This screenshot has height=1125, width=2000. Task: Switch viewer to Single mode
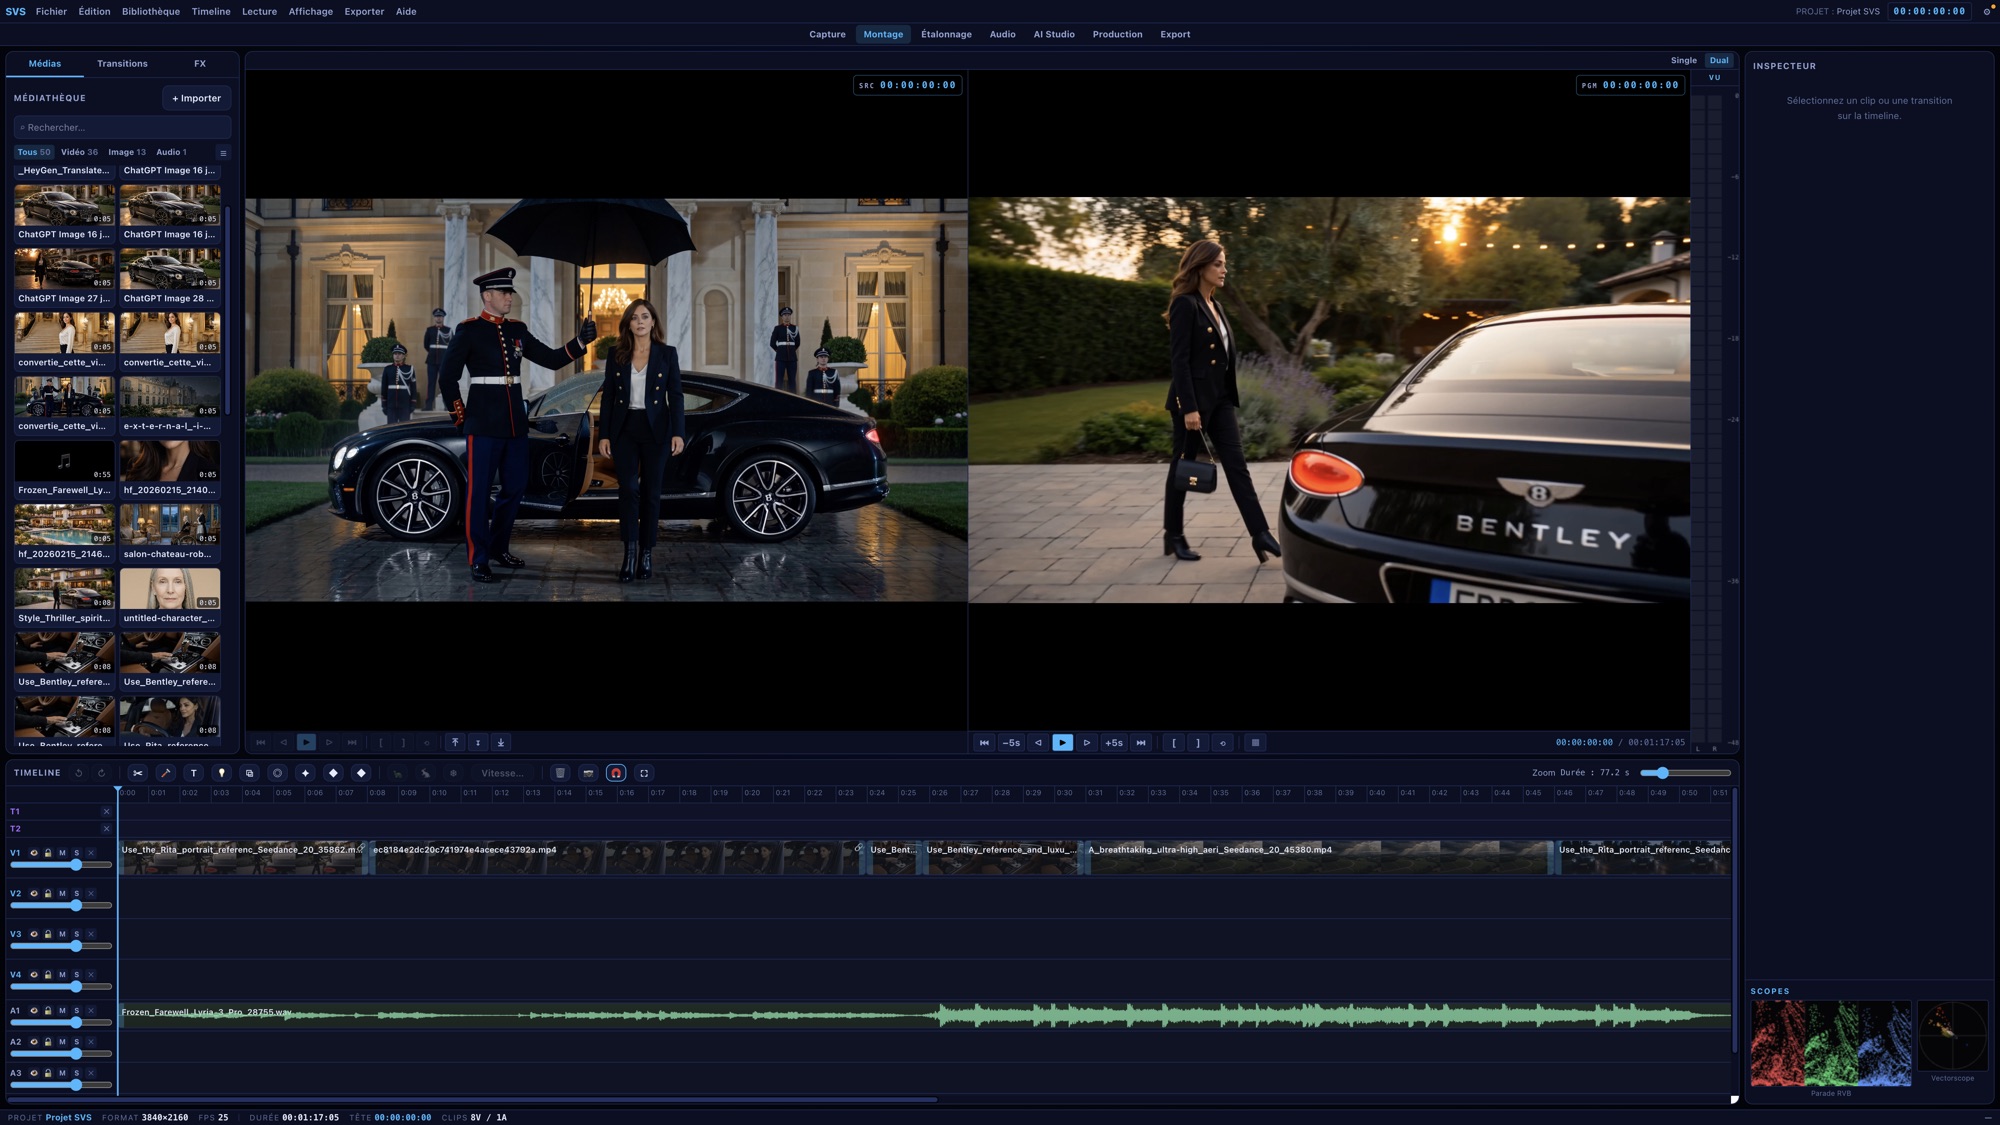pyautogui.click(x=1684, y=61)
